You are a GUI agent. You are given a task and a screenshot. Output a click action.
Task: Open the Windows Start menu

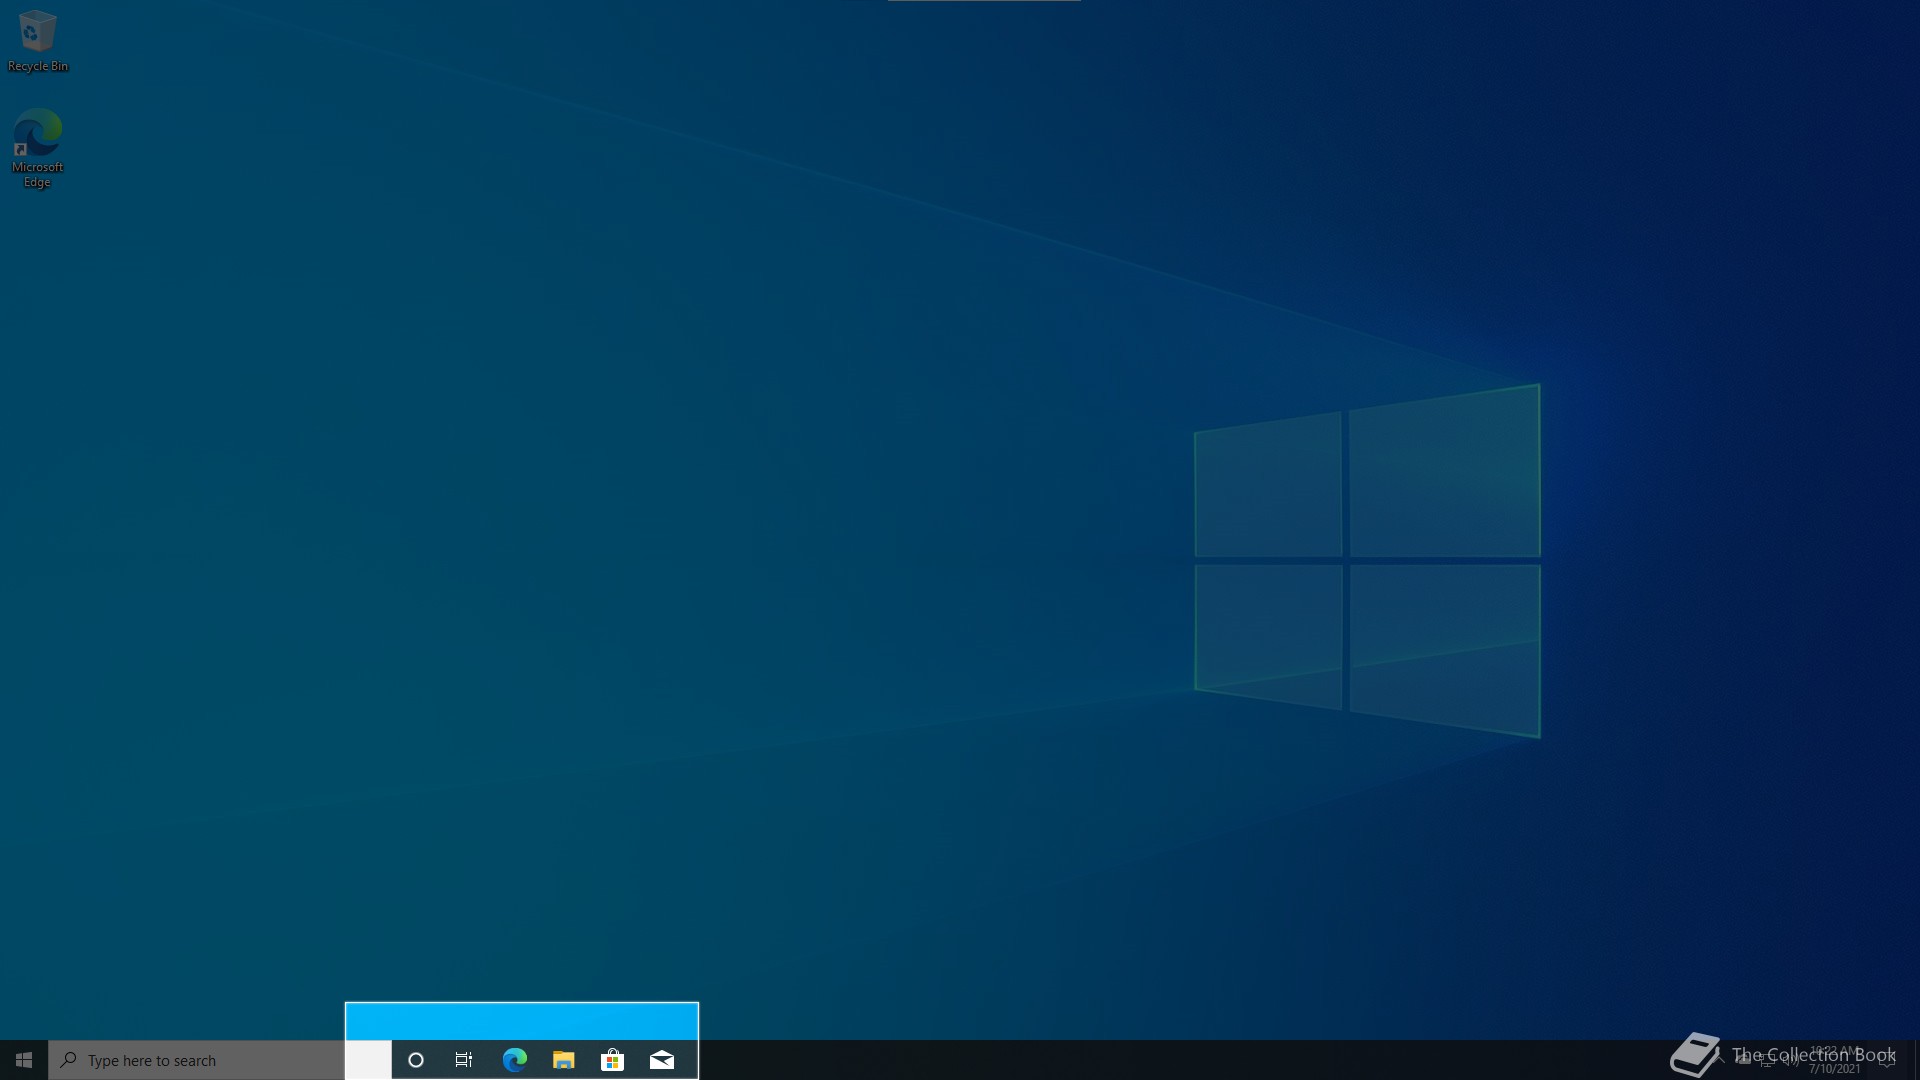[x=24, y=1060]
